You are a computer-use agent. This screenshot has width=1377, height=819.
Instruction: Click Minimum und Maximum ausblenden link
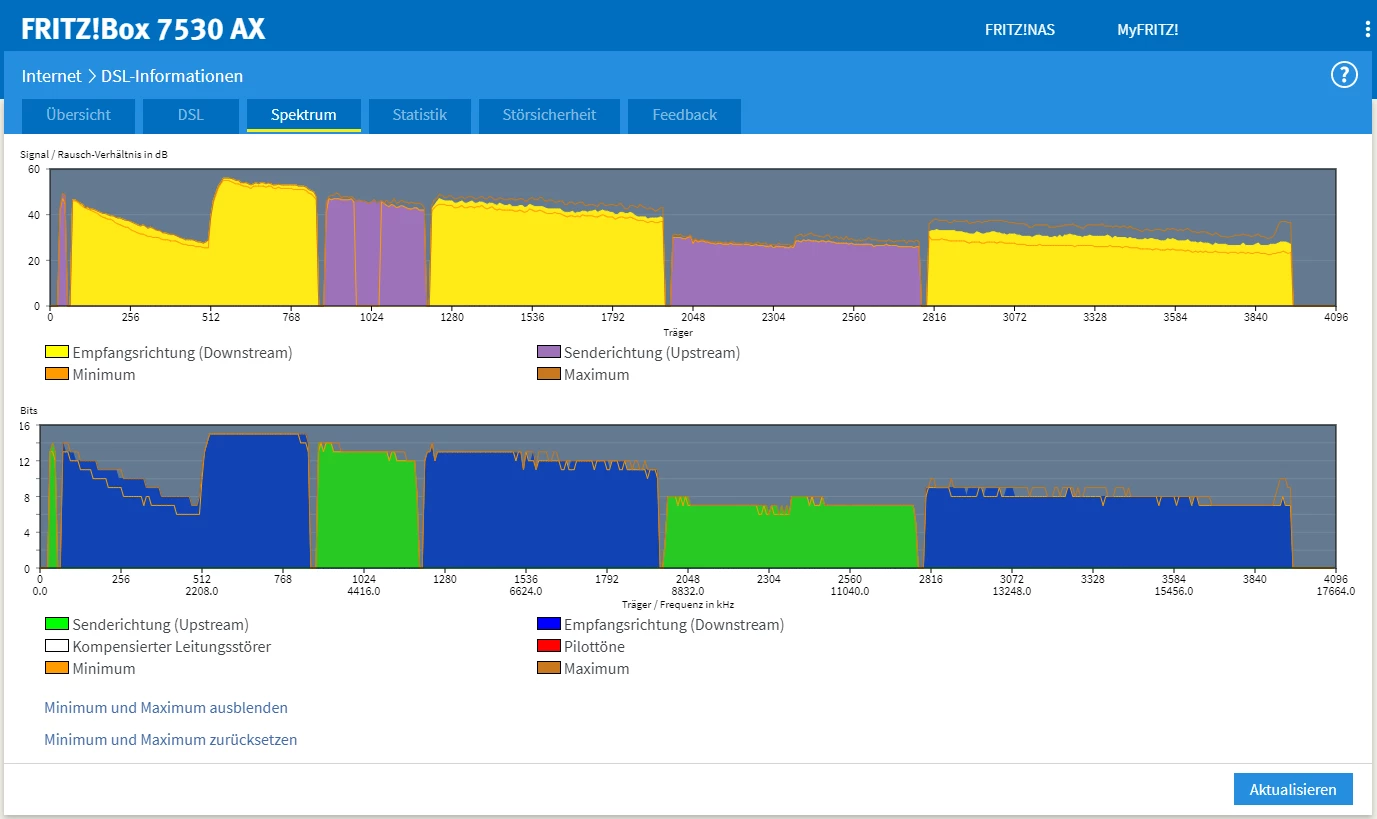pos(166,708)
